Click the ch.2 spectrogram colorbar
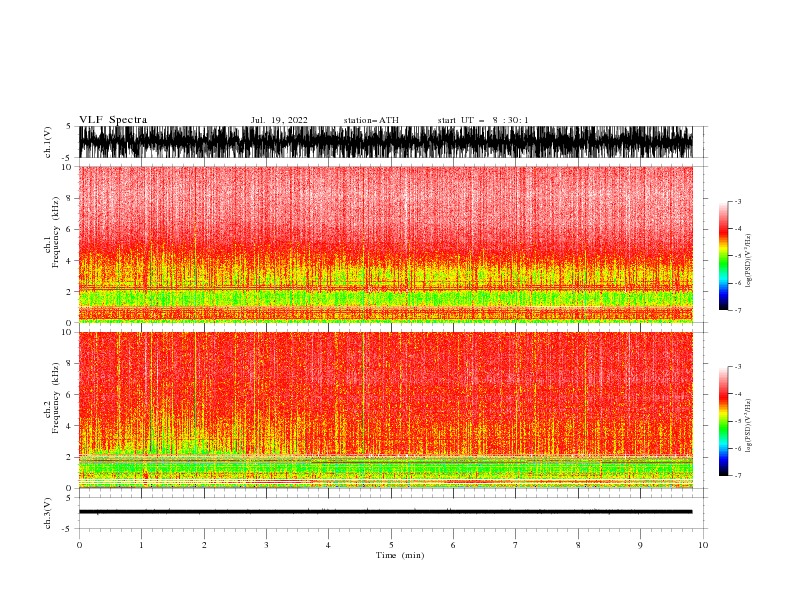Screen dimensions: 792x612 723,421
